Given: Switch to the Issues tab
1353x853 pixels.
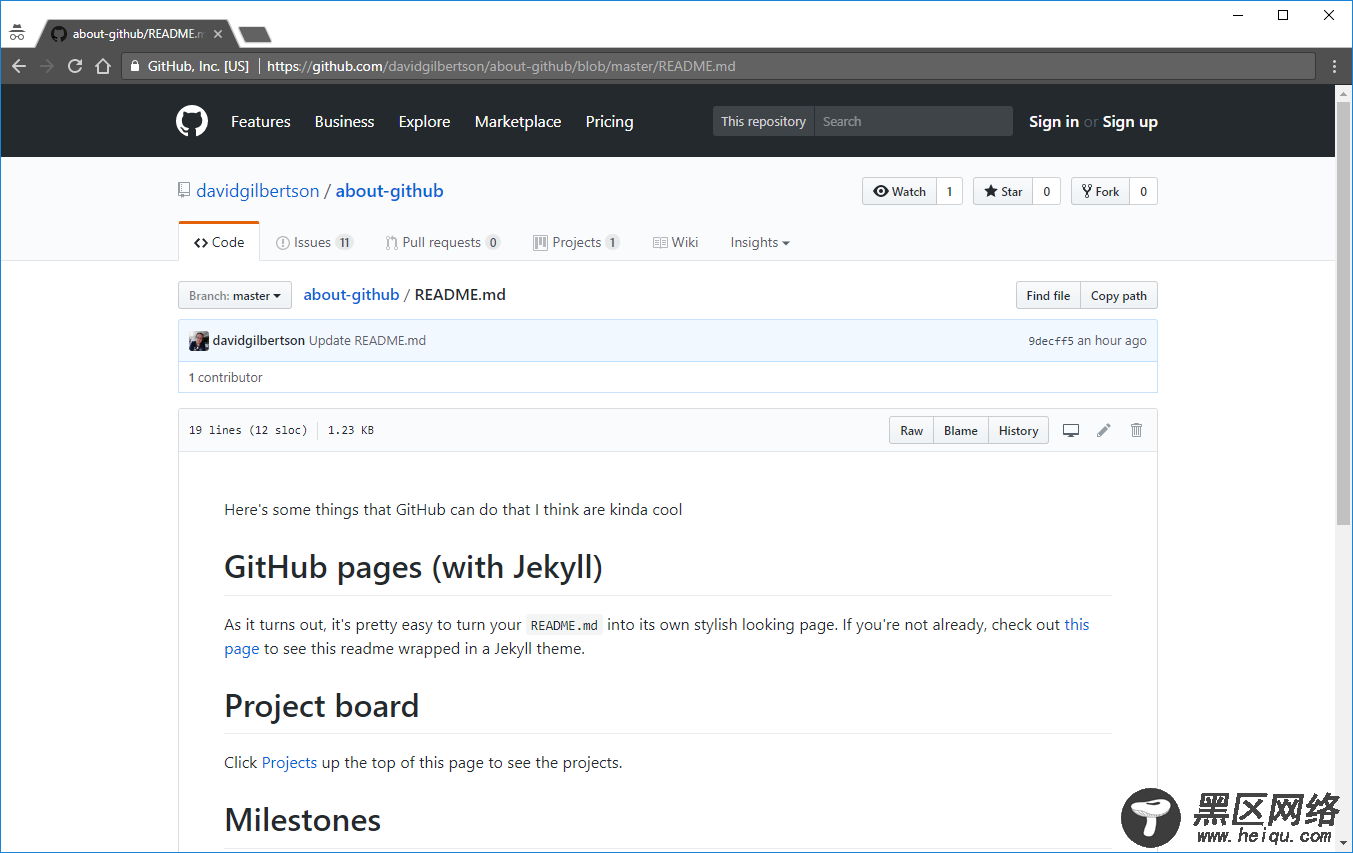Looking at the screenshot, I should [314, 242].
